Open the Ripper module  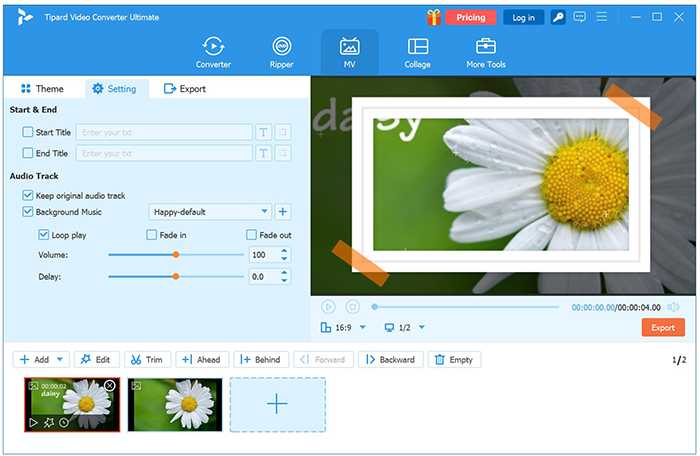(x=282, y=52)
